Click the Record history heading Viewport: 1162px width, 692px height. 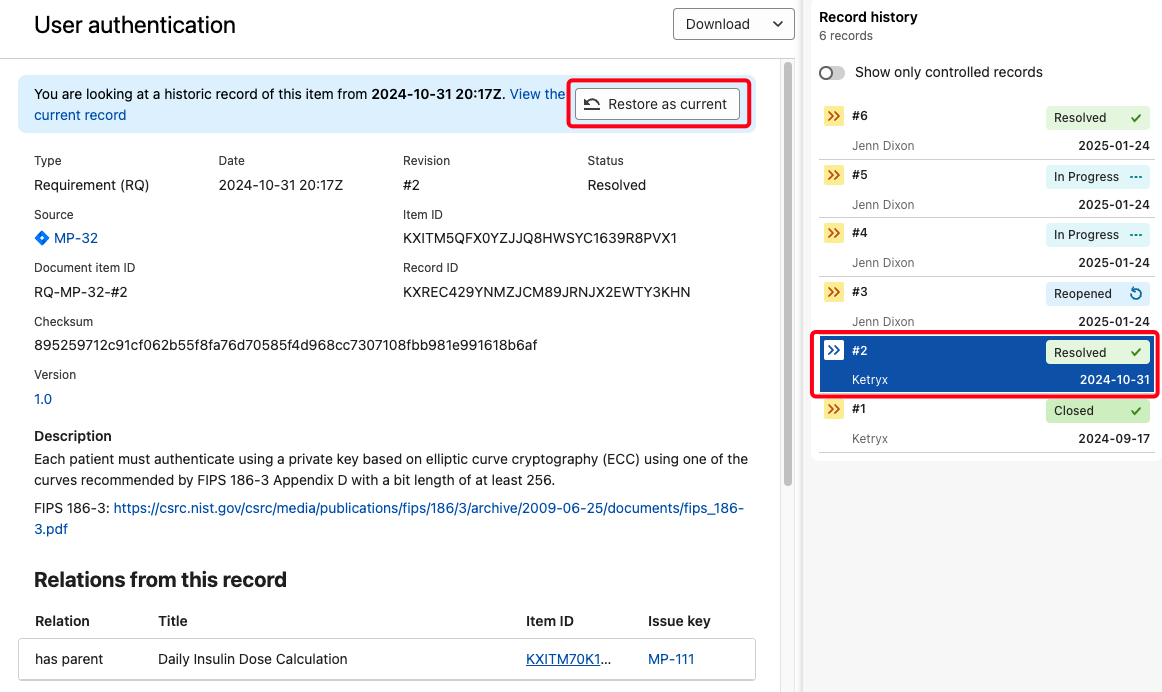868,17
